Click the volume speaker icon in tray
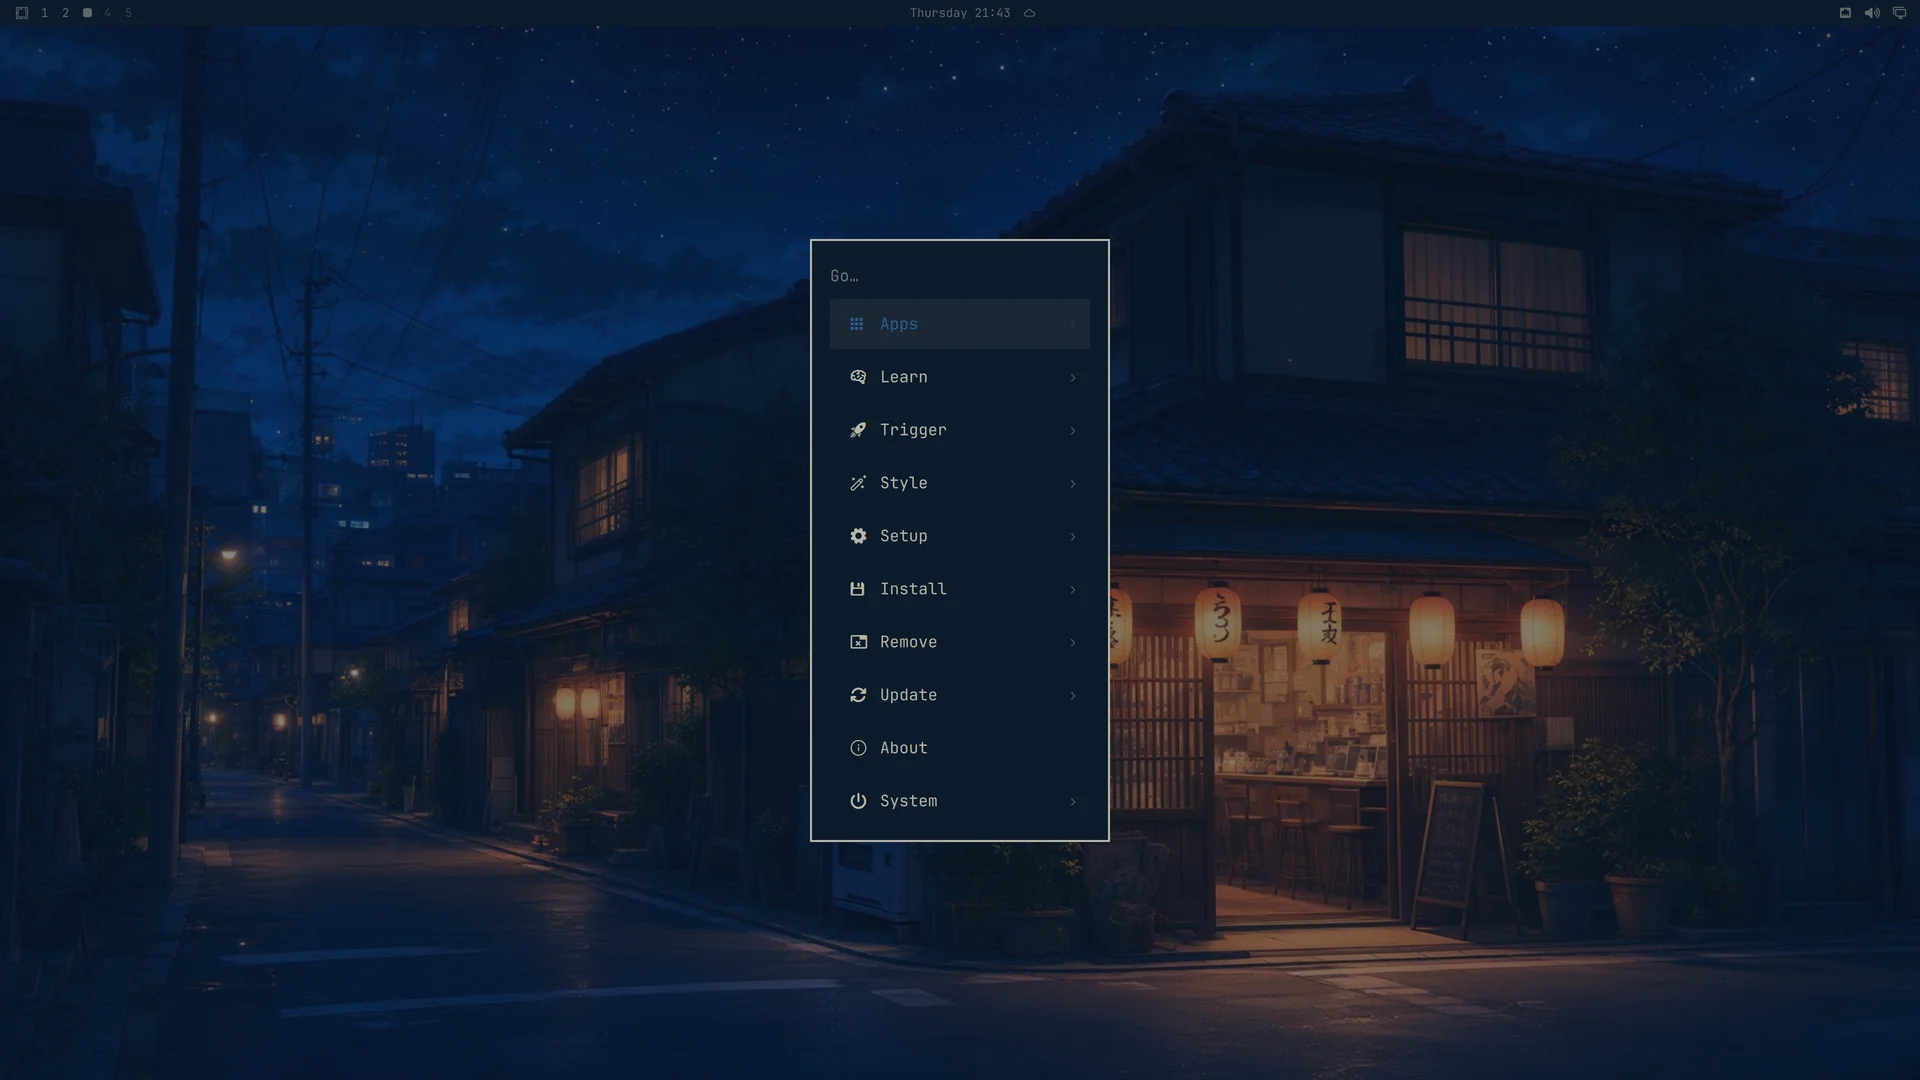The image size is (1920, 1080). click(1872, 13)
